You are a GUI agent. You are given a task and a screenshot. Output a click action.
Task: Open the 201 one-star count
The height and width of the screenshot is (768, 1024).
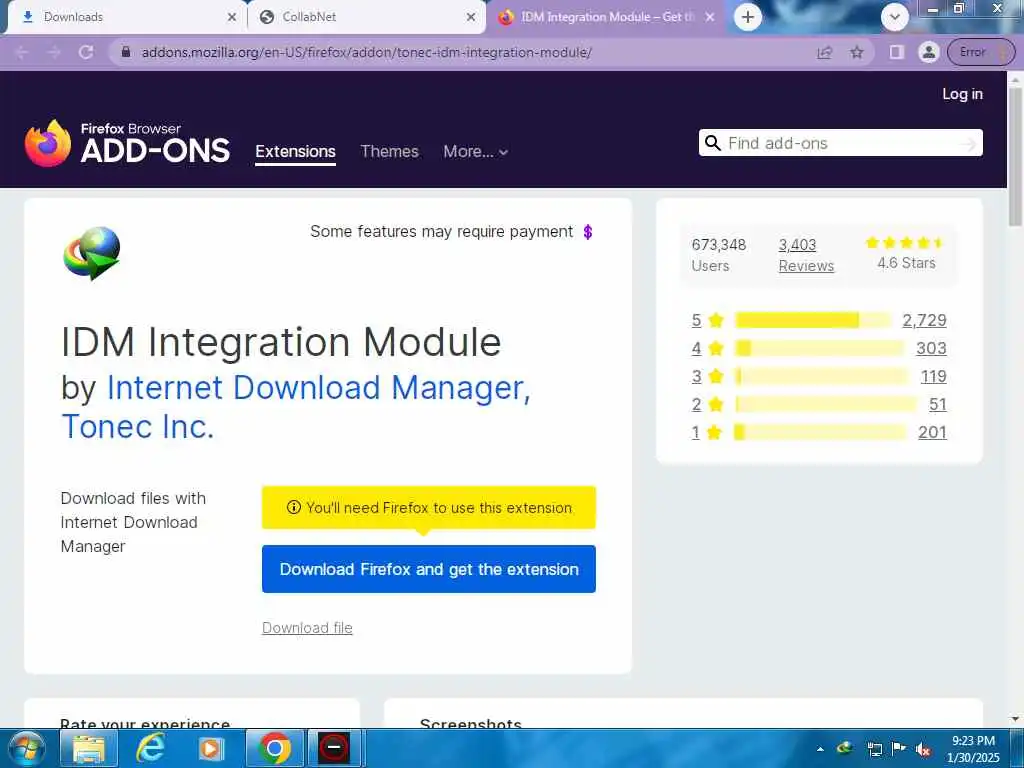(933, 432)
